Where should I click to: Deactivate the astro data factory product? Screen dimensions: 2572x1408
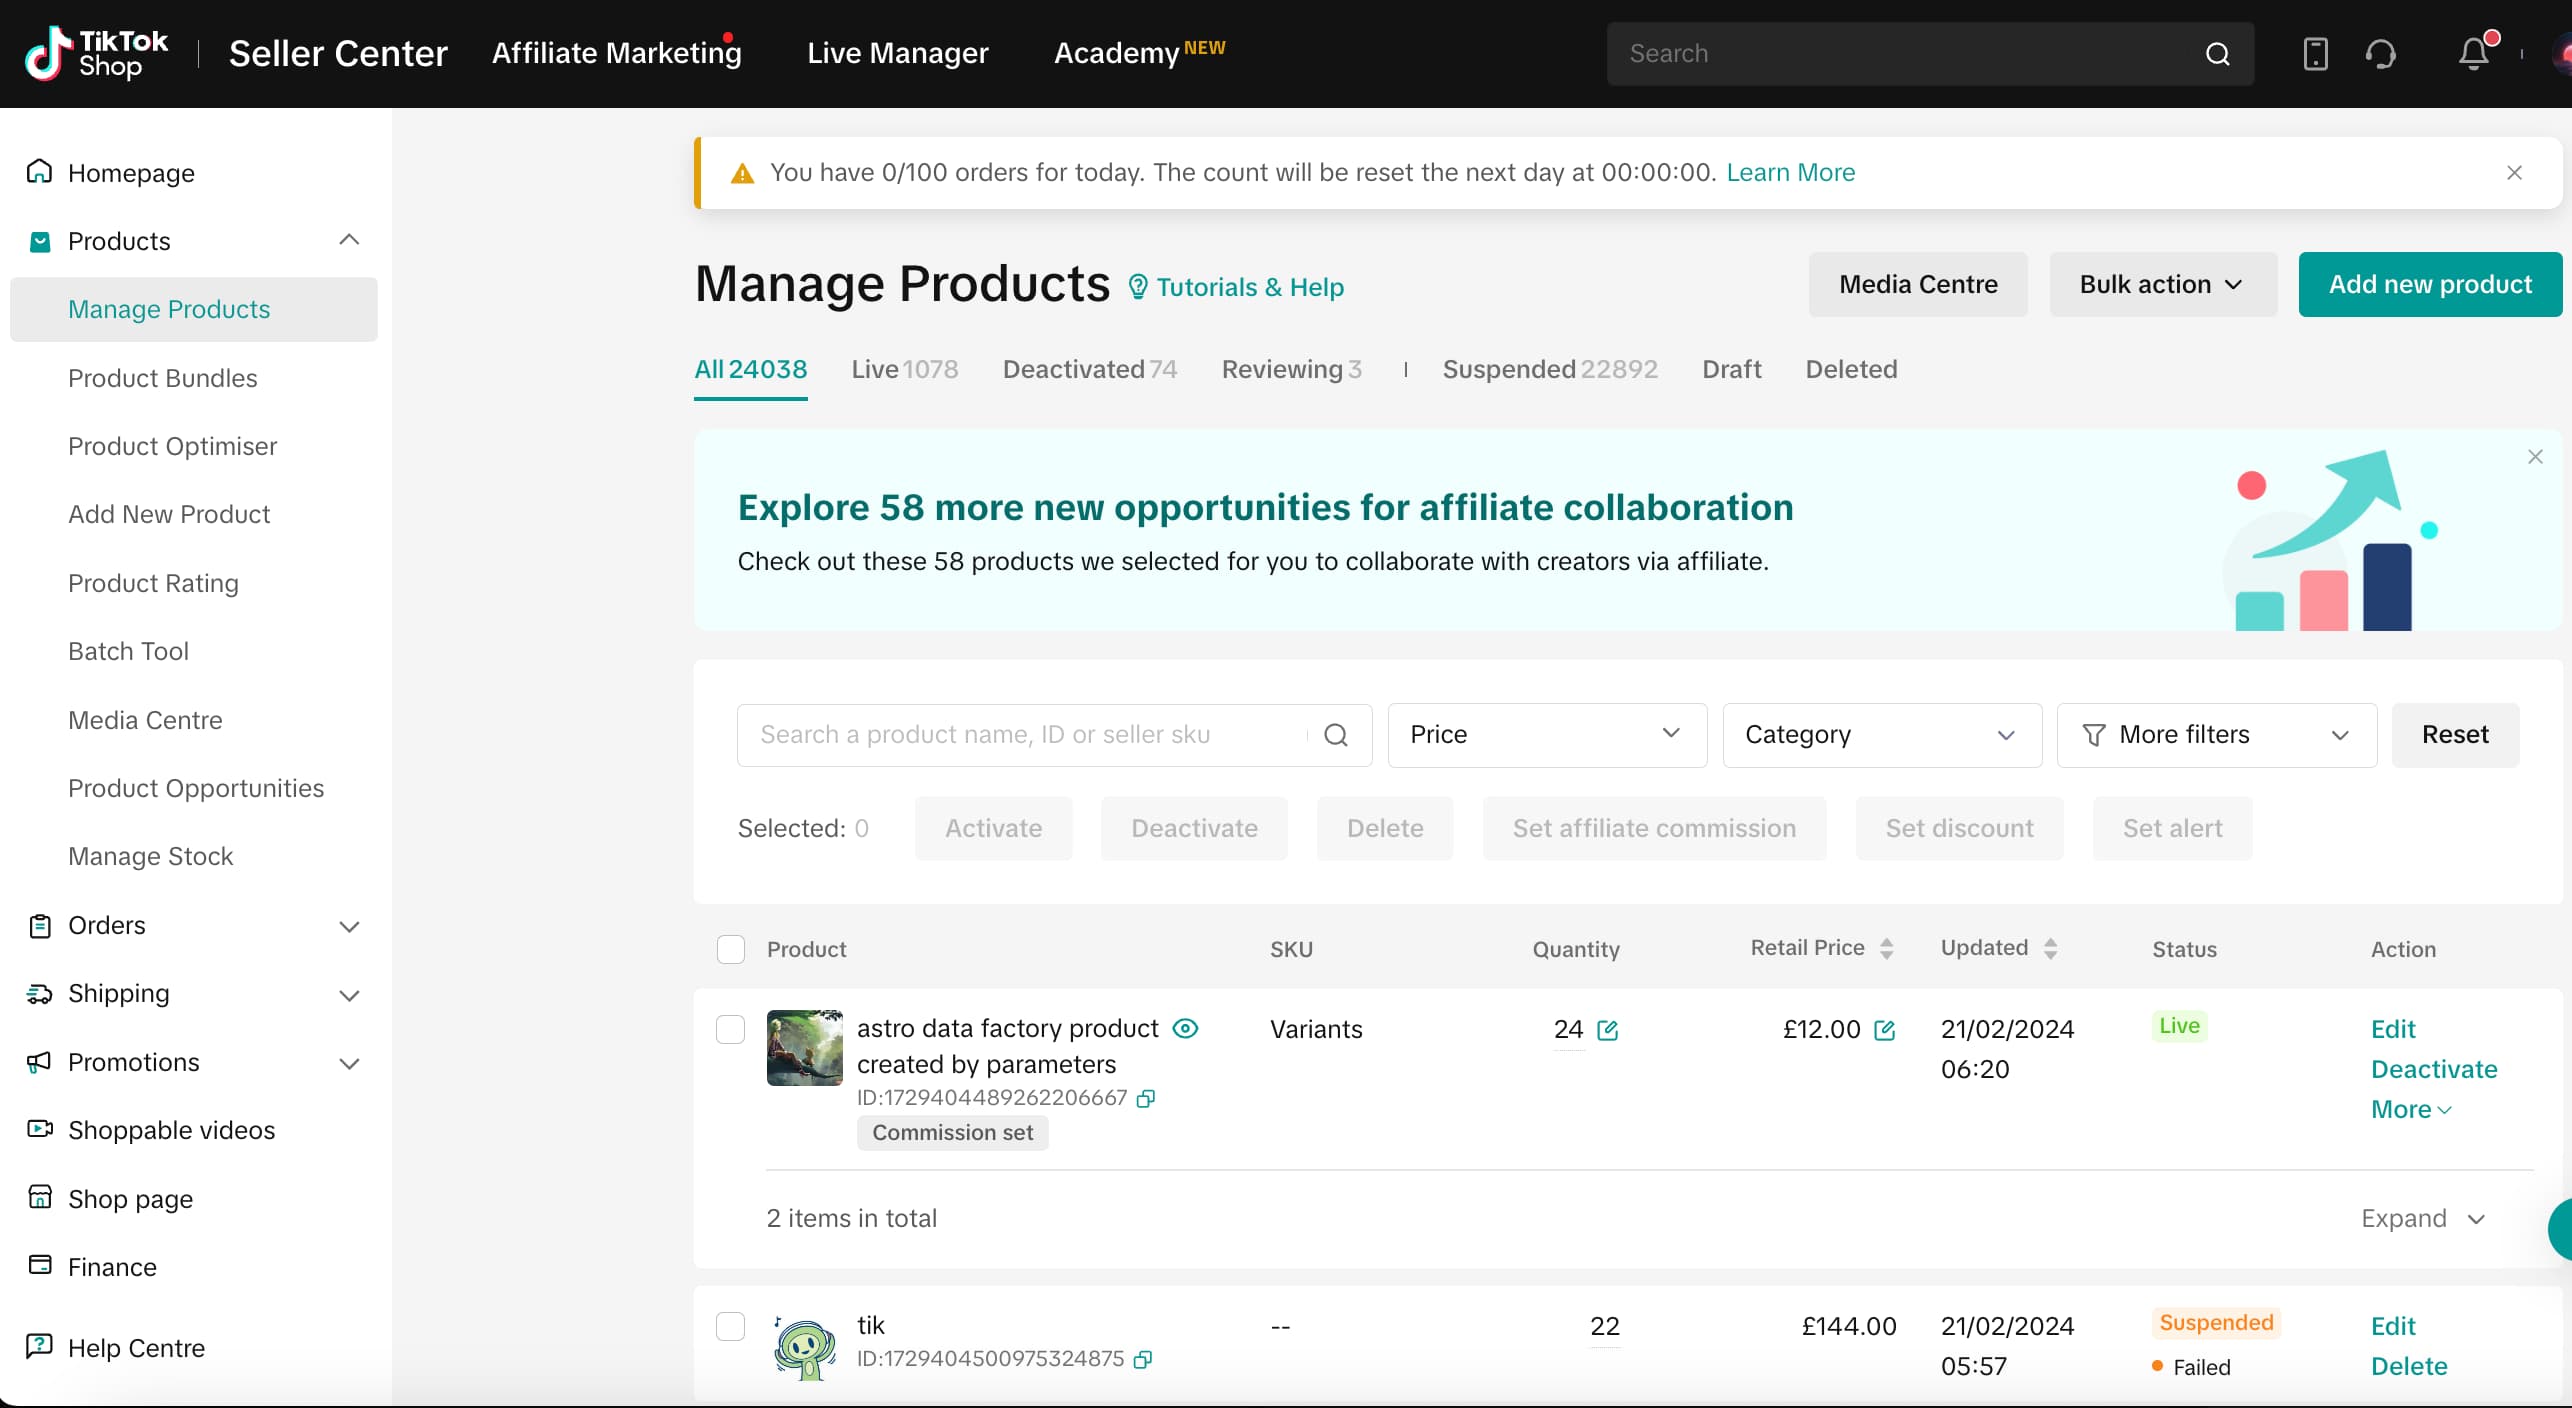coord(2434,1069)
